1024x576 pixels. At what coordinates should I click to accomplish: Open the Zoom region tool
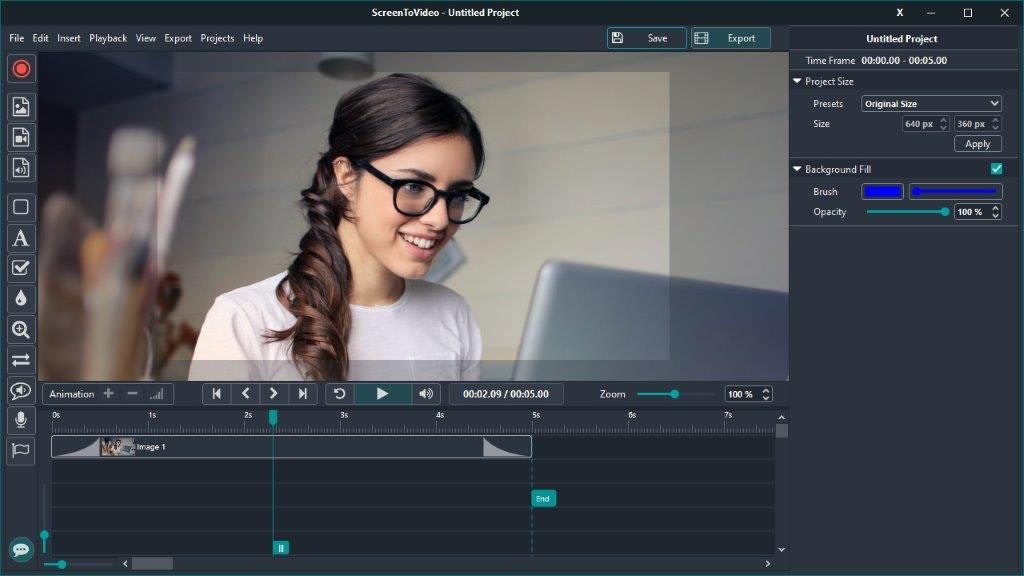point(21,329)
